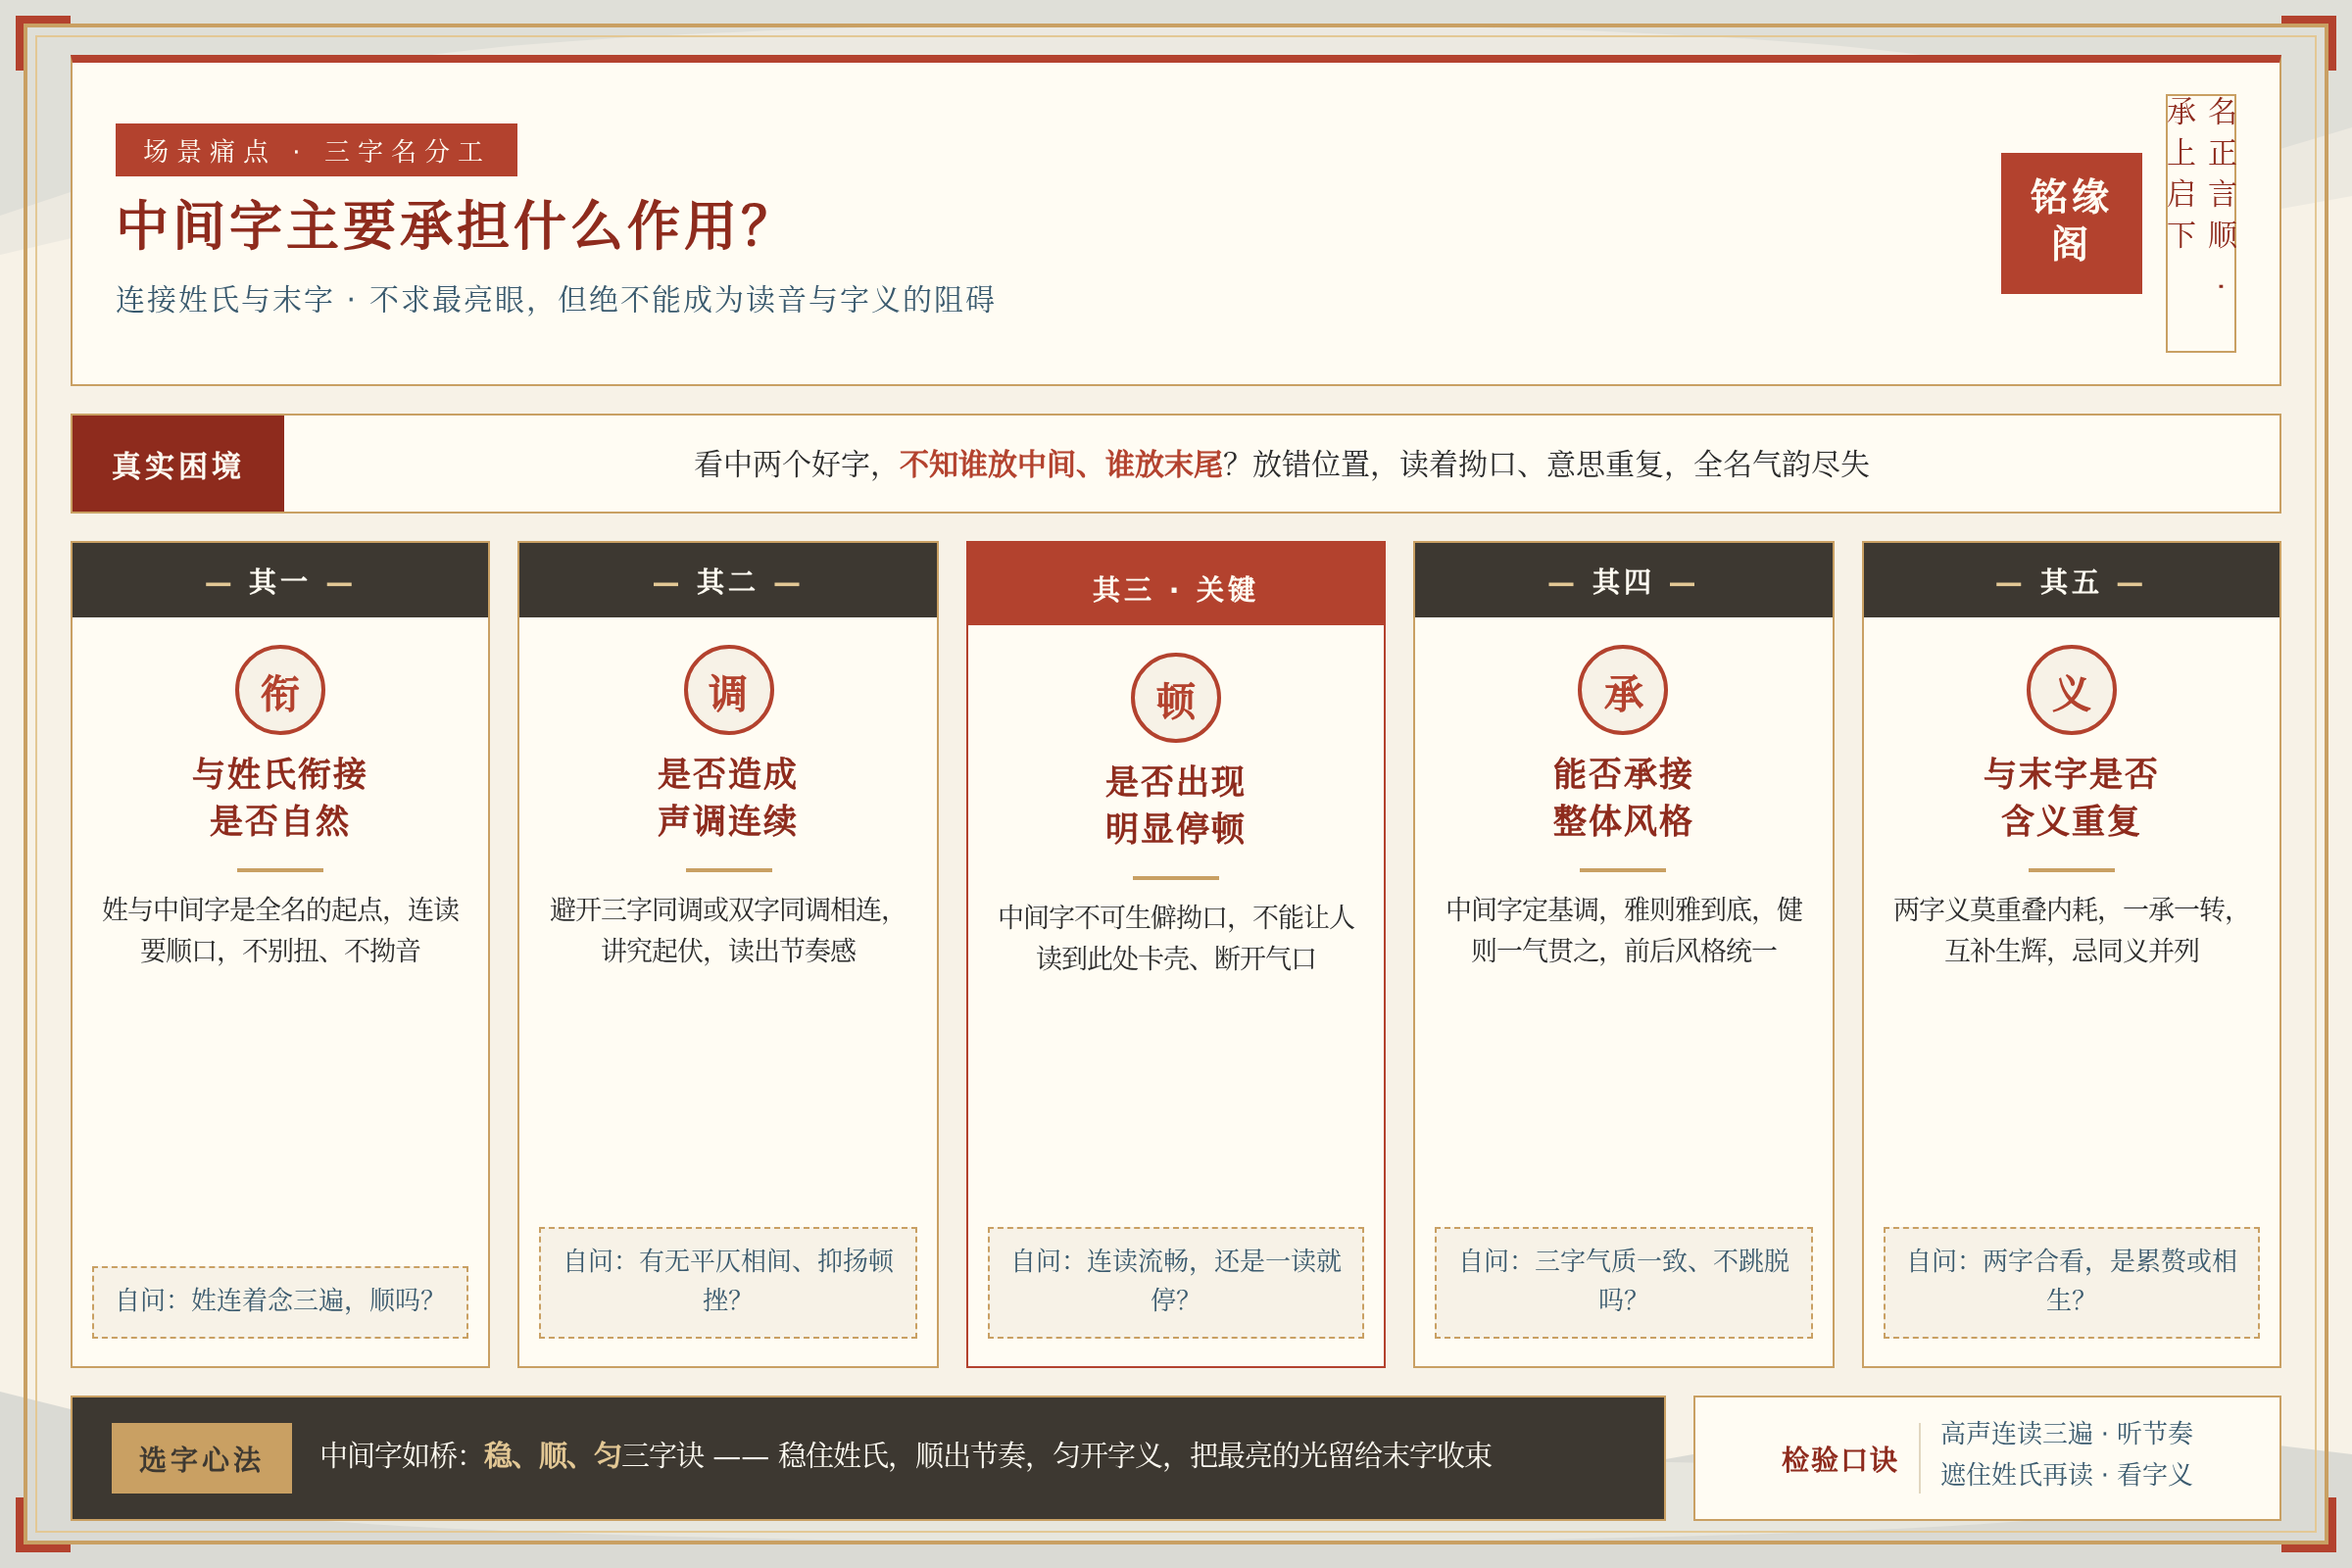
Task: Click the box 自问:有无平仄相间、抑扬顿挫?
Action: pos(728,1283)
